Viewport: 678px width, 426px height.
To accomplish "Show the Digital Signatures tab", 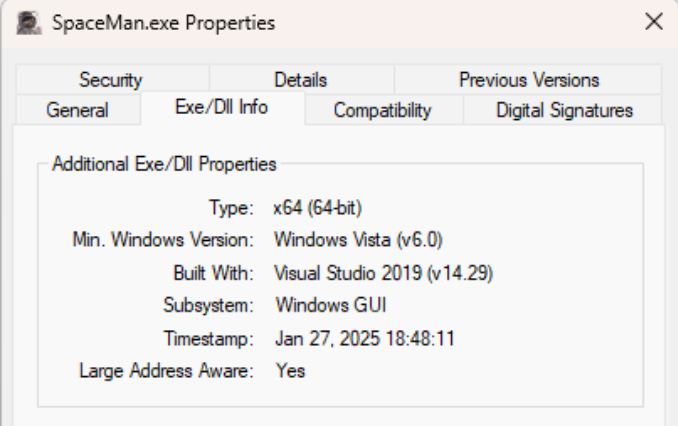I will point(564,110).
